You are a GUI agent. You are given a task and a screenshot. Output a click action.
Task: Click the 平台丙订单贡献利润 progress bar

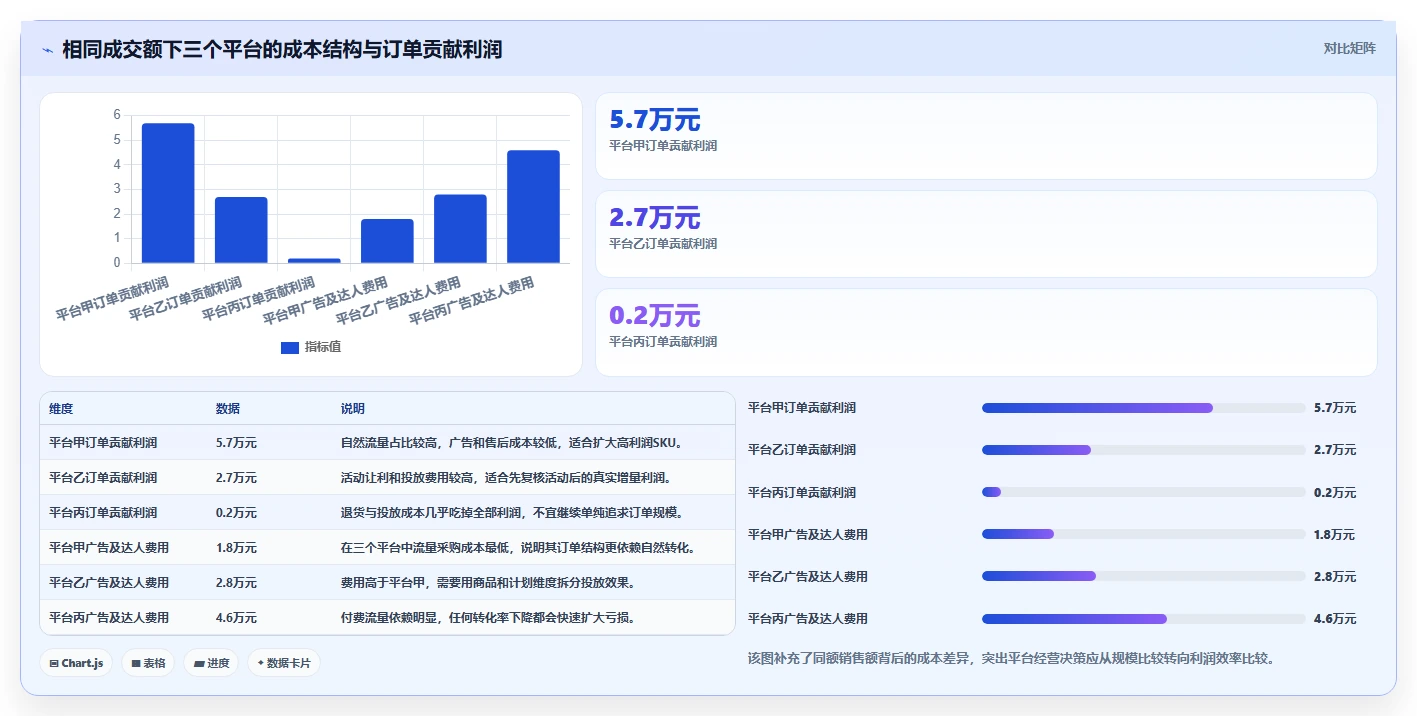click(1144, 492)
